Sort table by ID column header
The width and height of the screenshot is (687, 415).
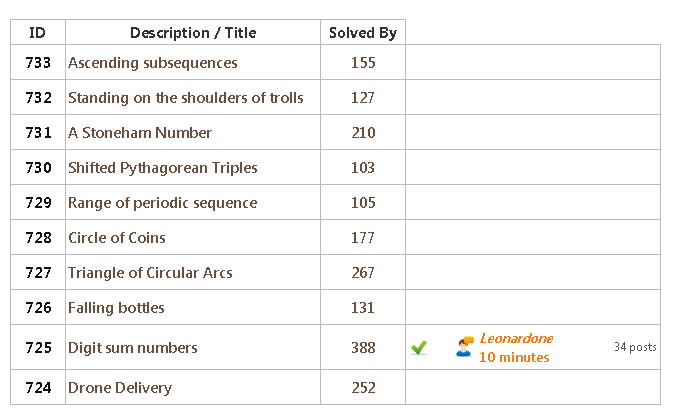[38, 33]
